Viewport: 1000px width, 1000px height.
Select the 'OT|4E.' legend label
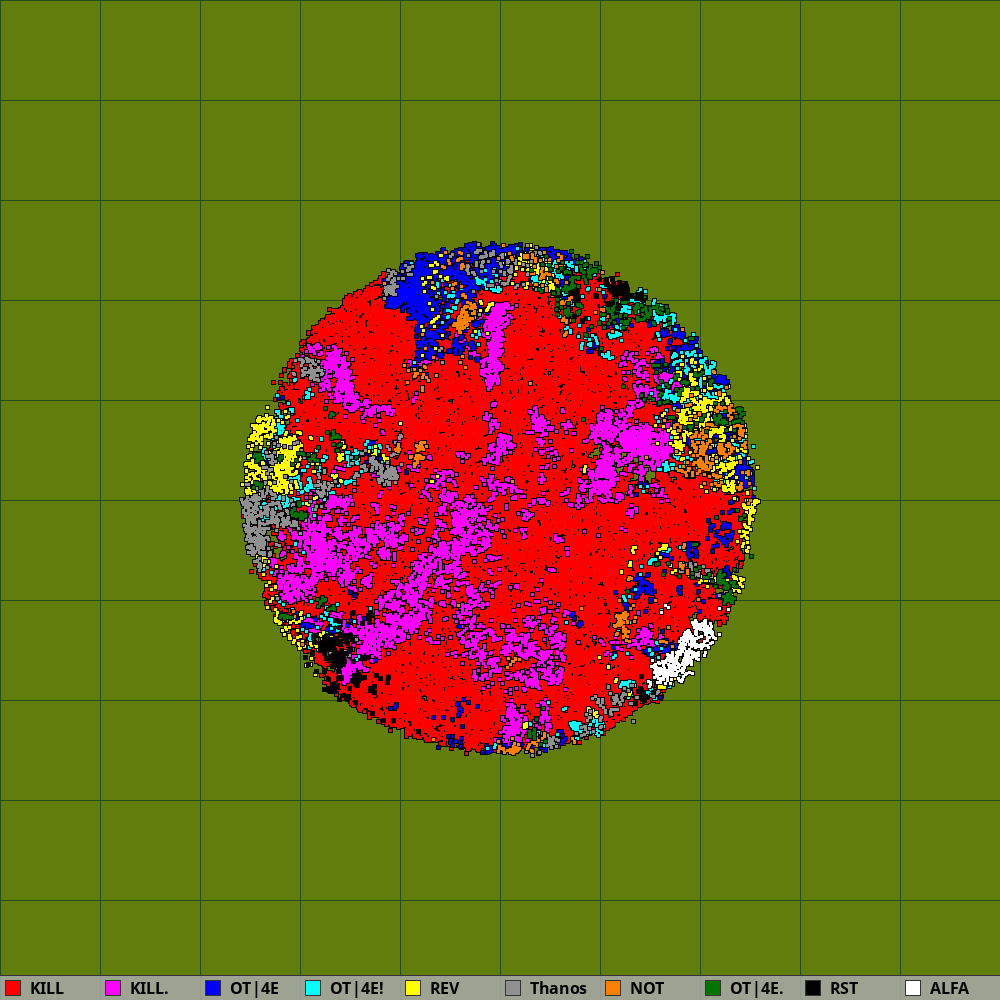[x=756, y=989]
